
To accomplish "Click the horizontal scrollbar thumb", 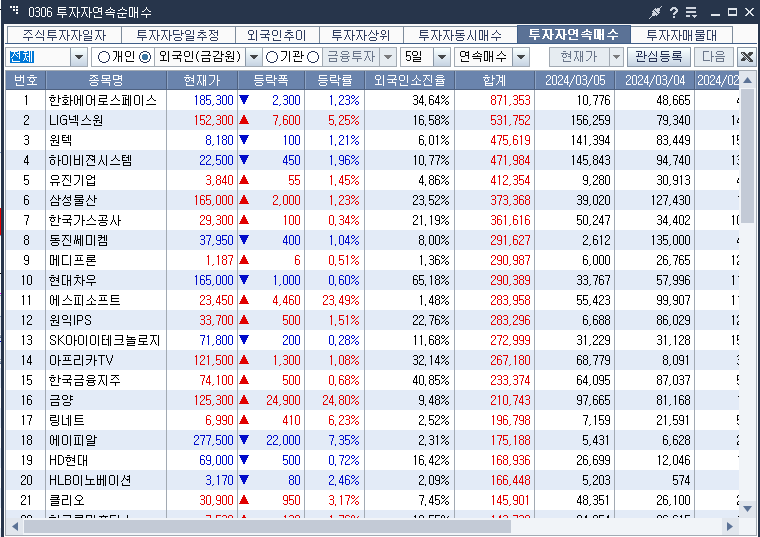I will pos(267,526).
